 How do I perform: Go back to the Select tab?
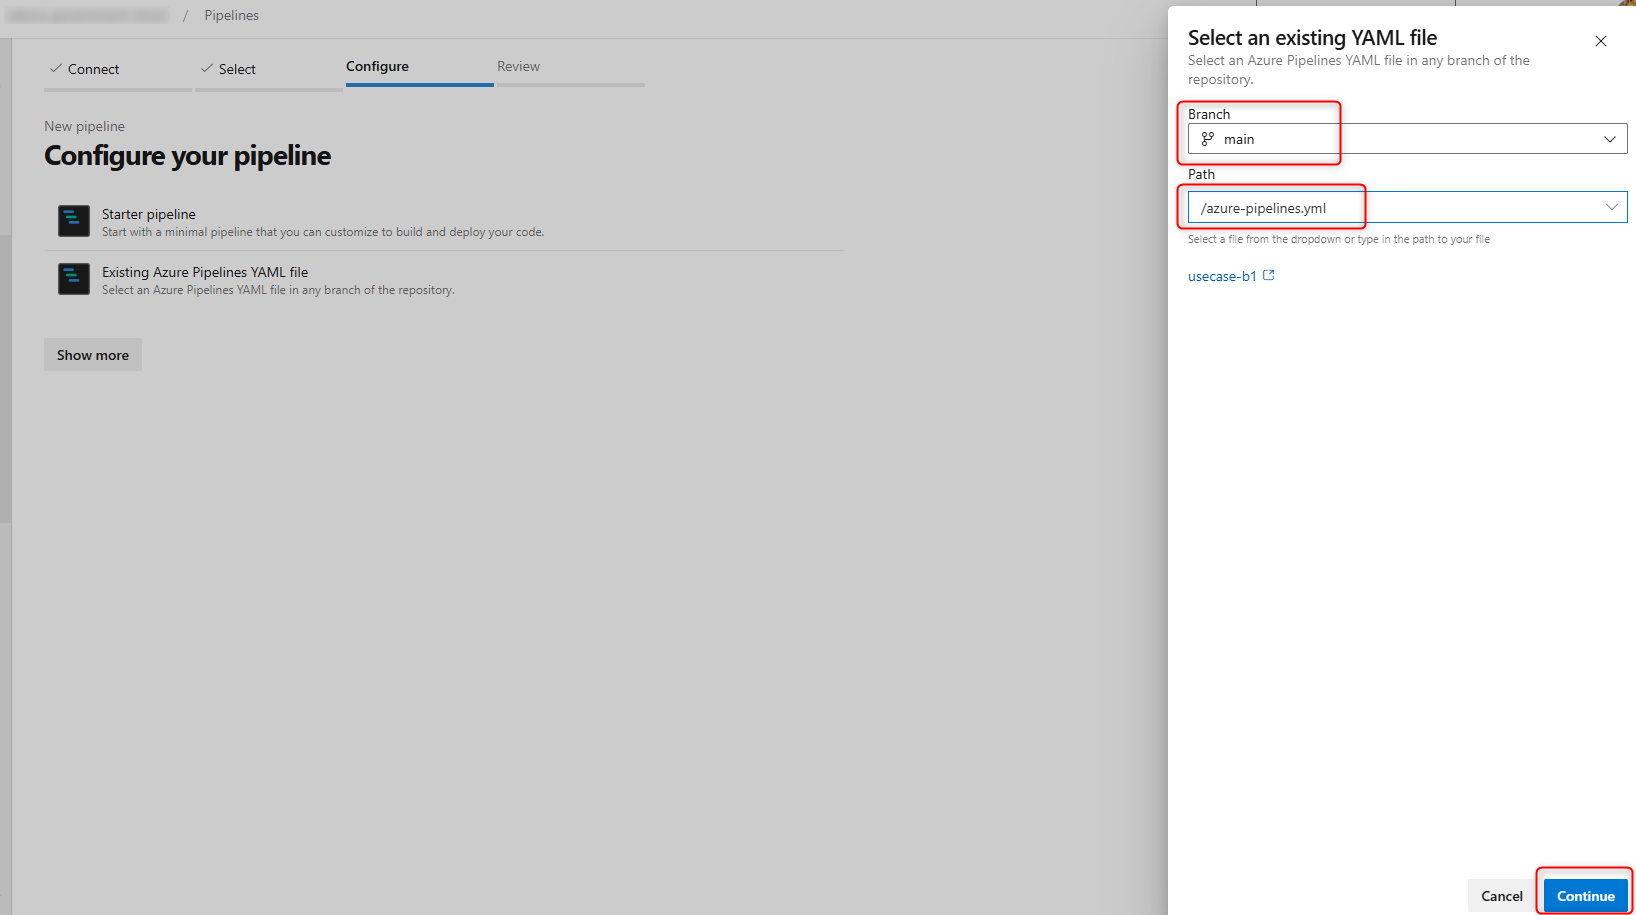tap(236, 68)
